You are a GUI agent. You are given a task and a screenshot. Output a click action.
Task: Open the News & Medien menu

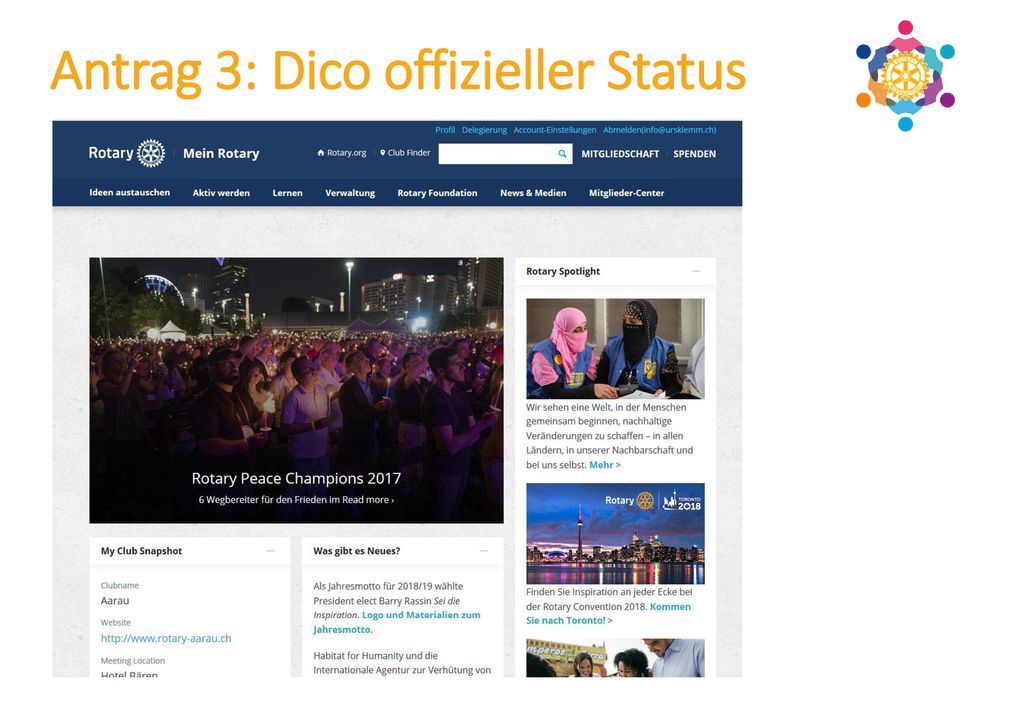click(533, 193)
